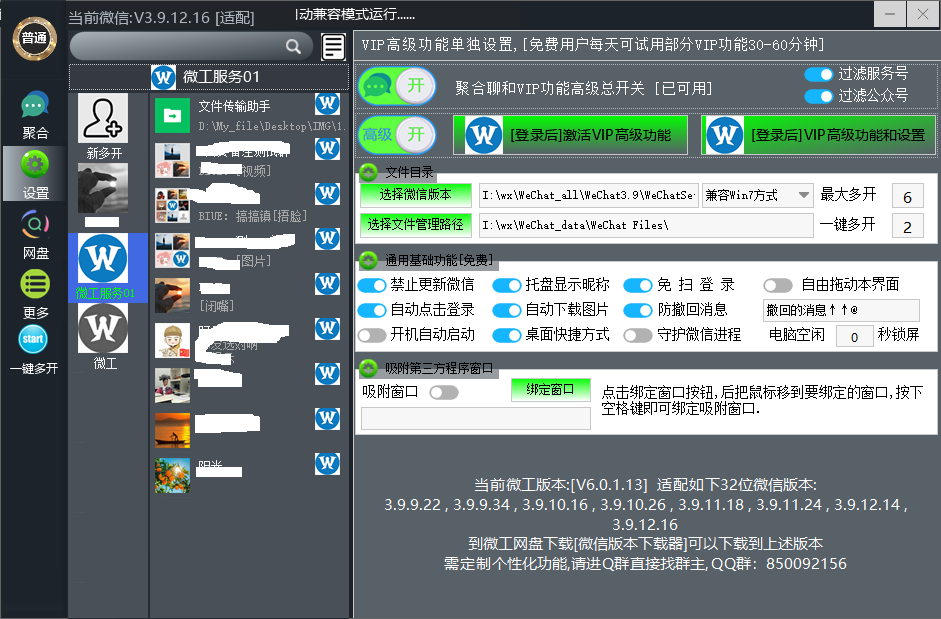Click the 吸附第三方程序窗口 section gear icon

coord(368,368)
